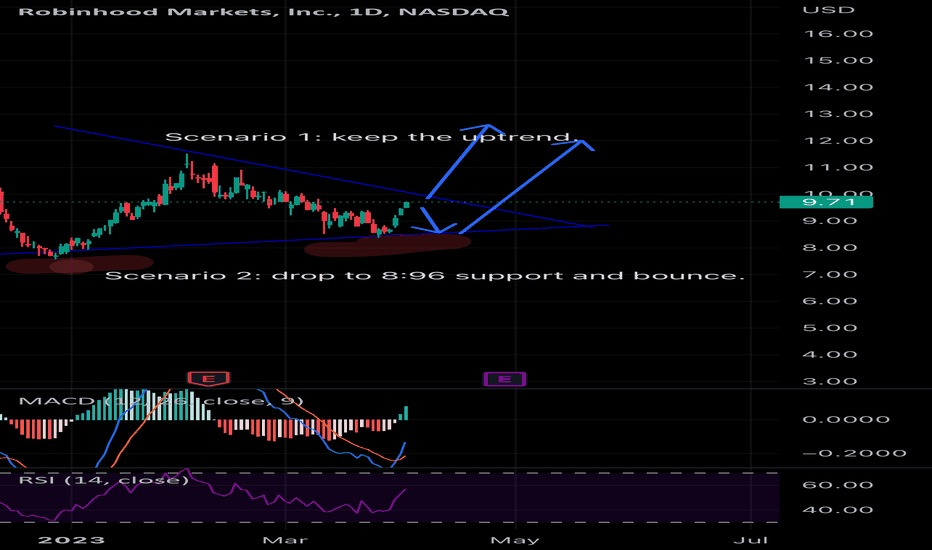Click the 15.00 price axis label
This screenshot has width=932, height=550.
[838, 61]
